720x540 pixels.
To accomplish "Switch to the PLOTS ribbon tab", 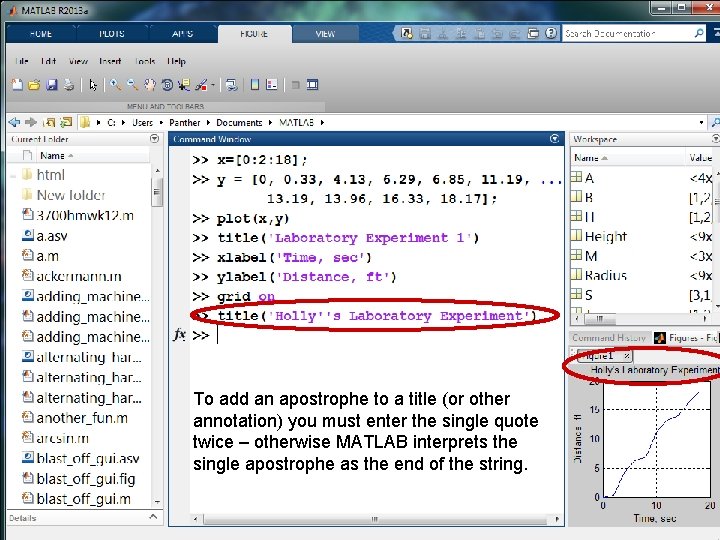I will 112,34.
